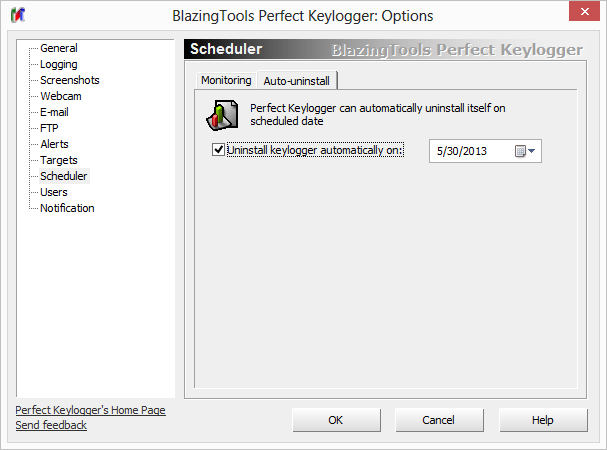Viewport: 607px width, 450px height.
Task: Open the calendar picker icon in date field
Action: point(520,151)
